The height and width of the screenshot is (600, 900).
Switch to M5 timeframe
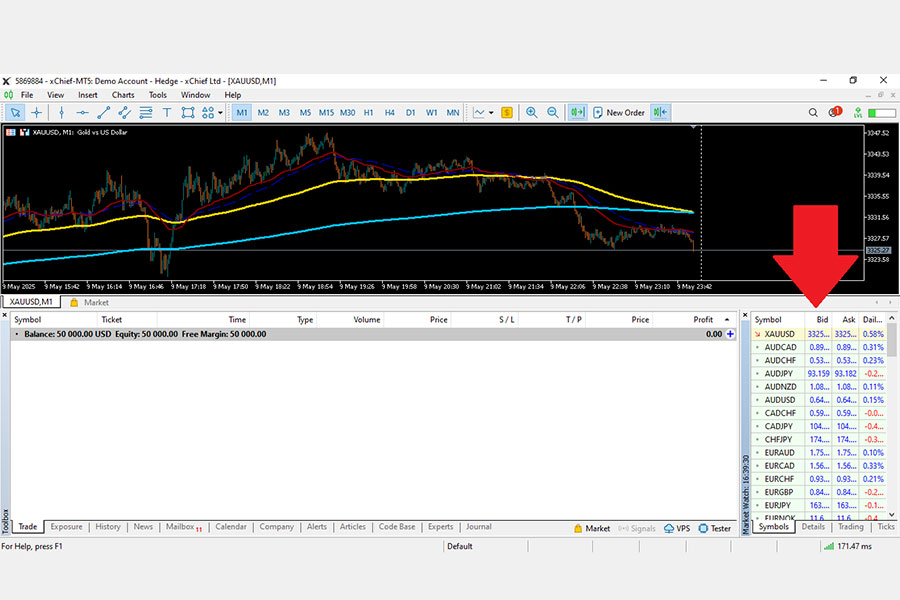point(305,113)
